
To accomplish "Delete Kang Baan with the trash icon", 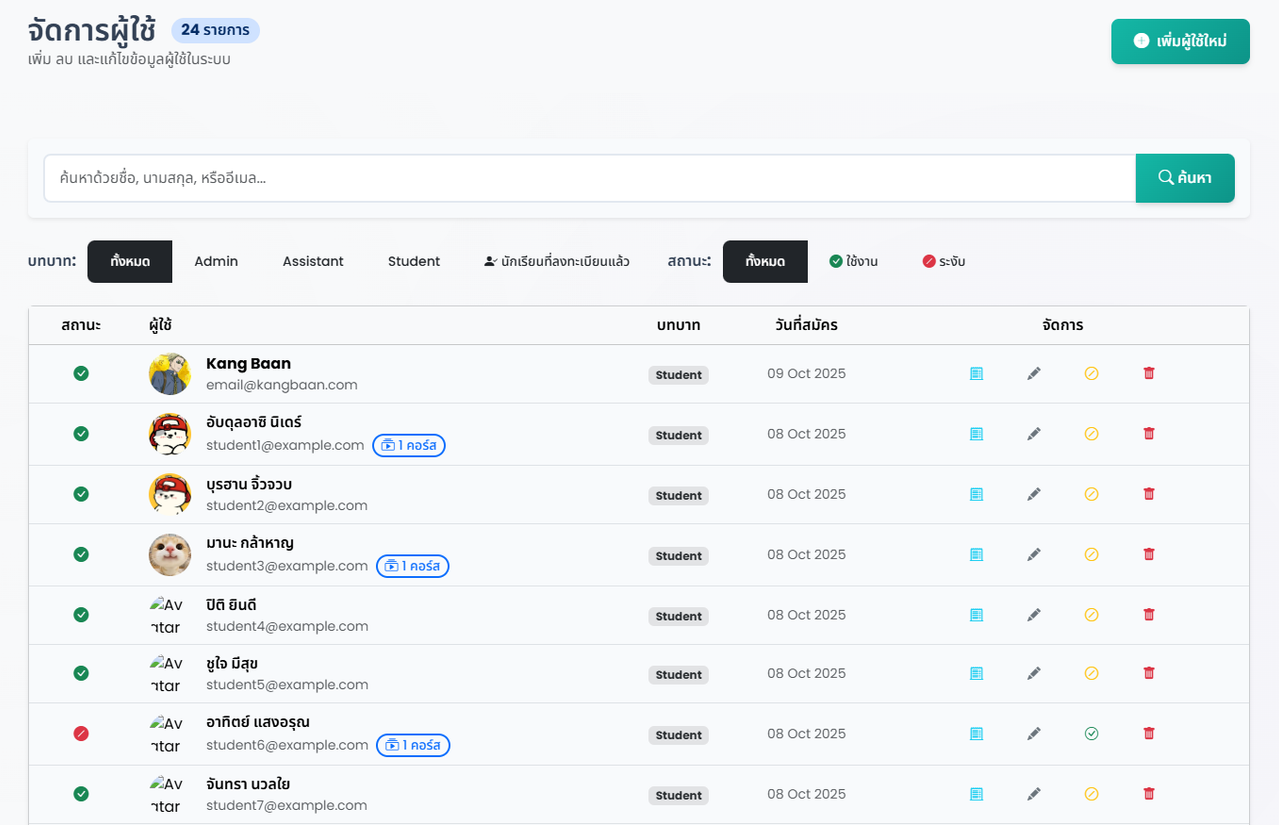I will click(x=1149, y=373).
